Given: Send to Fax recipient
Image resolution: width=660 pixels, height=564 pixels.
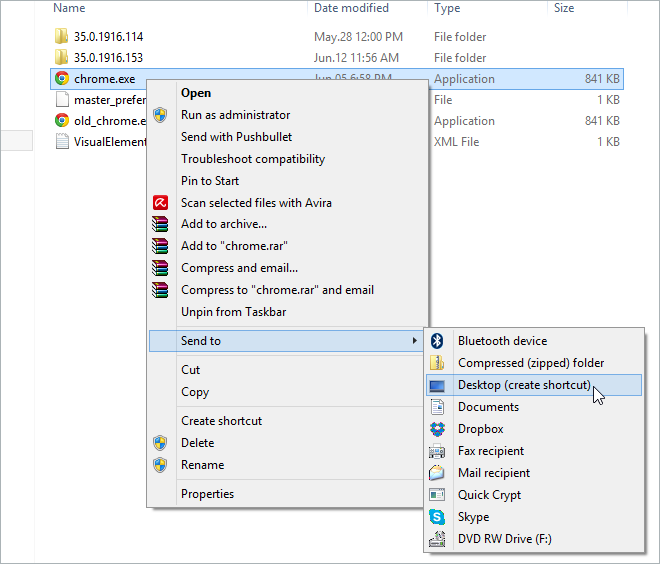Looking at the screenshot, I should tap(534, 451).
